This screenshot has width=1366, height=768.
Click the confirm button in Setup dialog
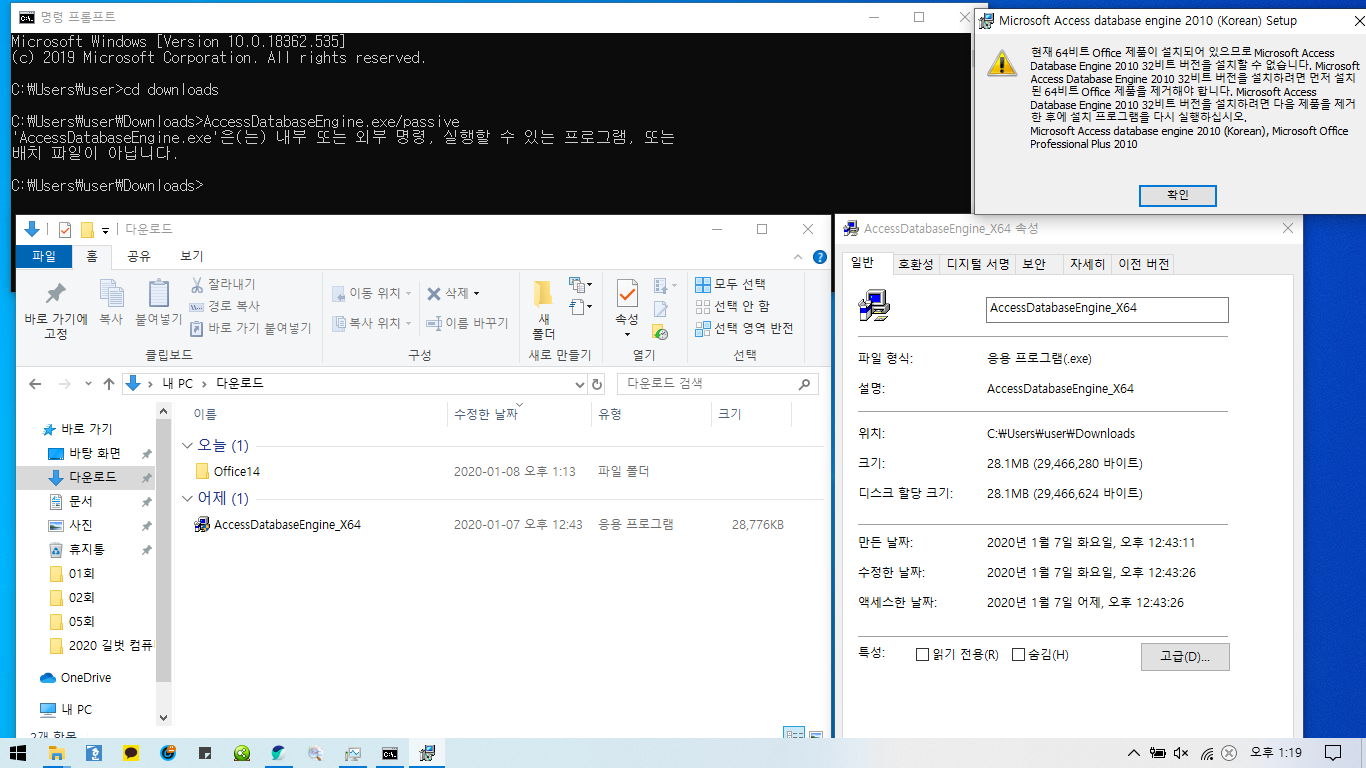tap(1177, 196)
